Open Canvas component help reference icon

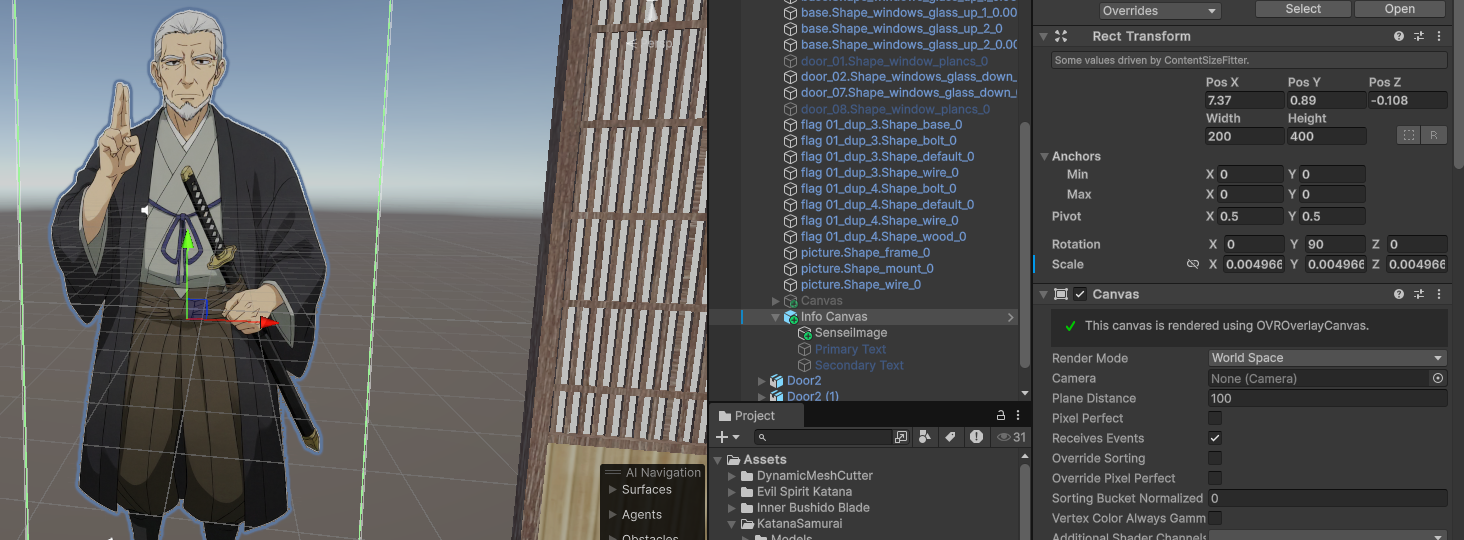click(1399, 294)
